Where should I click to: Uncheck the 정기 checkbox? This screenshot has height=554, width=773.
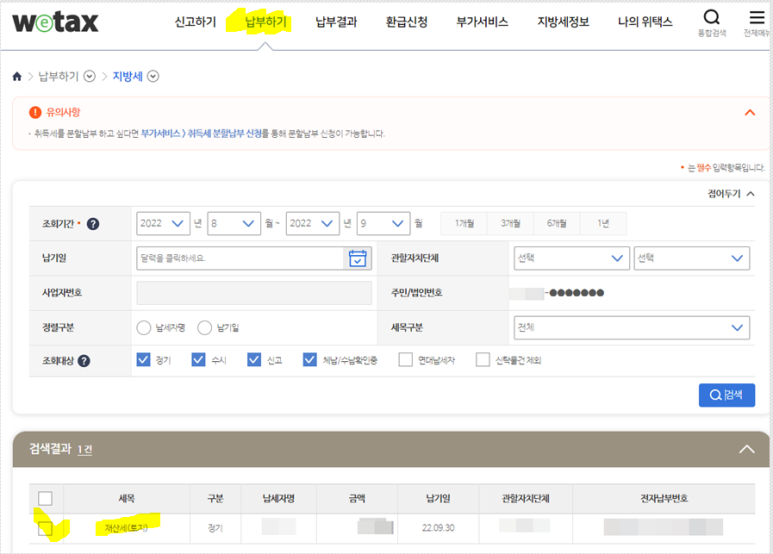[143, 360]
